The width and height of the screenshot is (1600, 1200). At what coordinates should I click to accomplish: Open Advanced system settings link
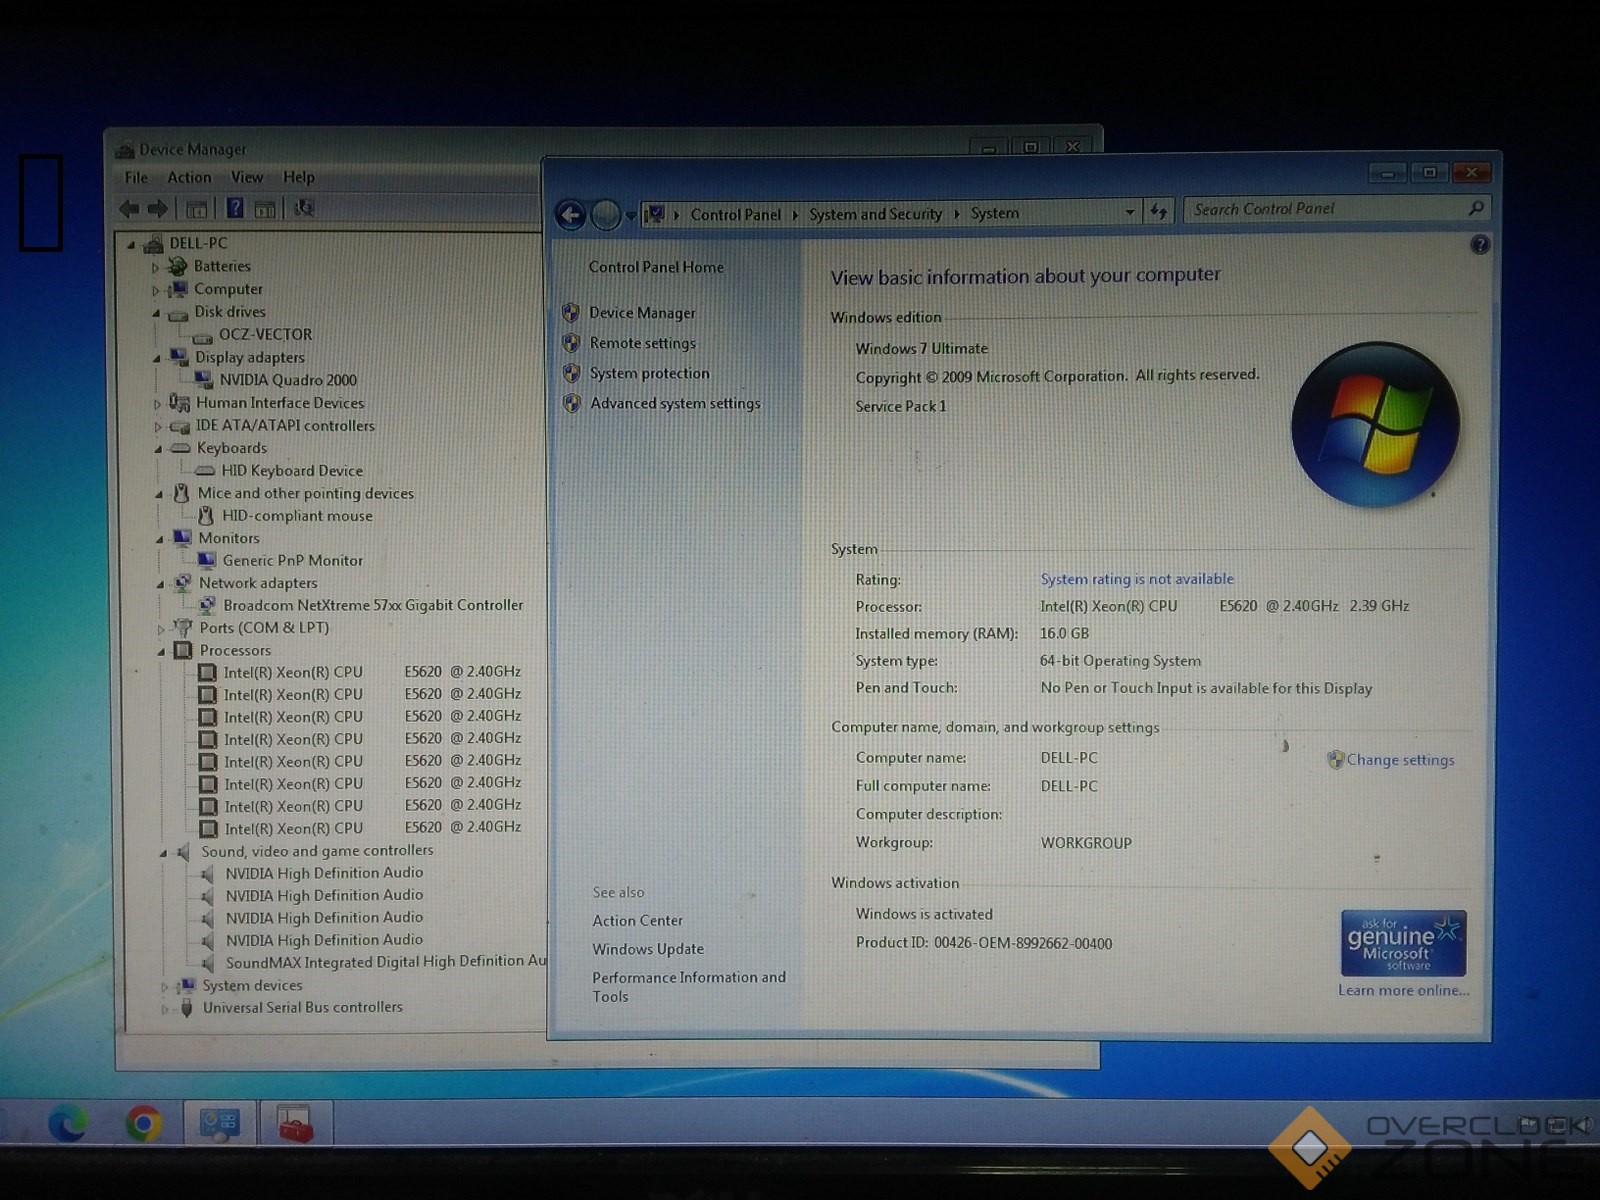click(x=675, y=404)
